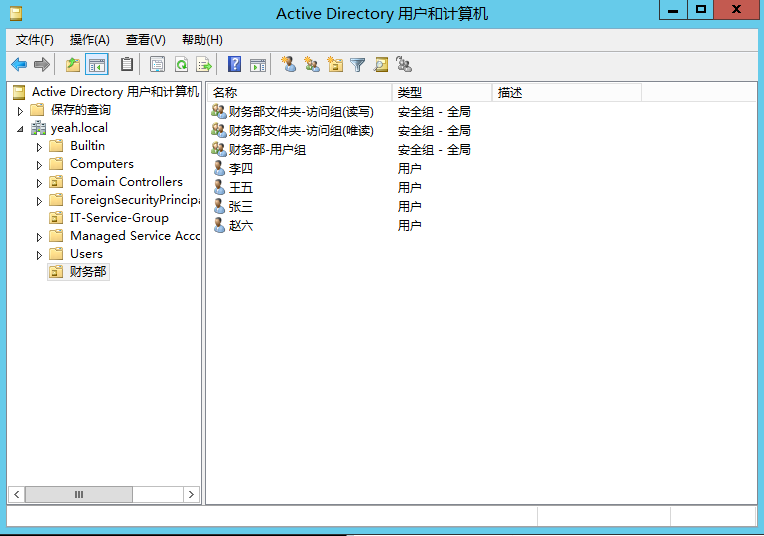Viewport: 764px width, 536px height.
Task: Toggle the show/hide console tree button
Action: click(96, 64)
